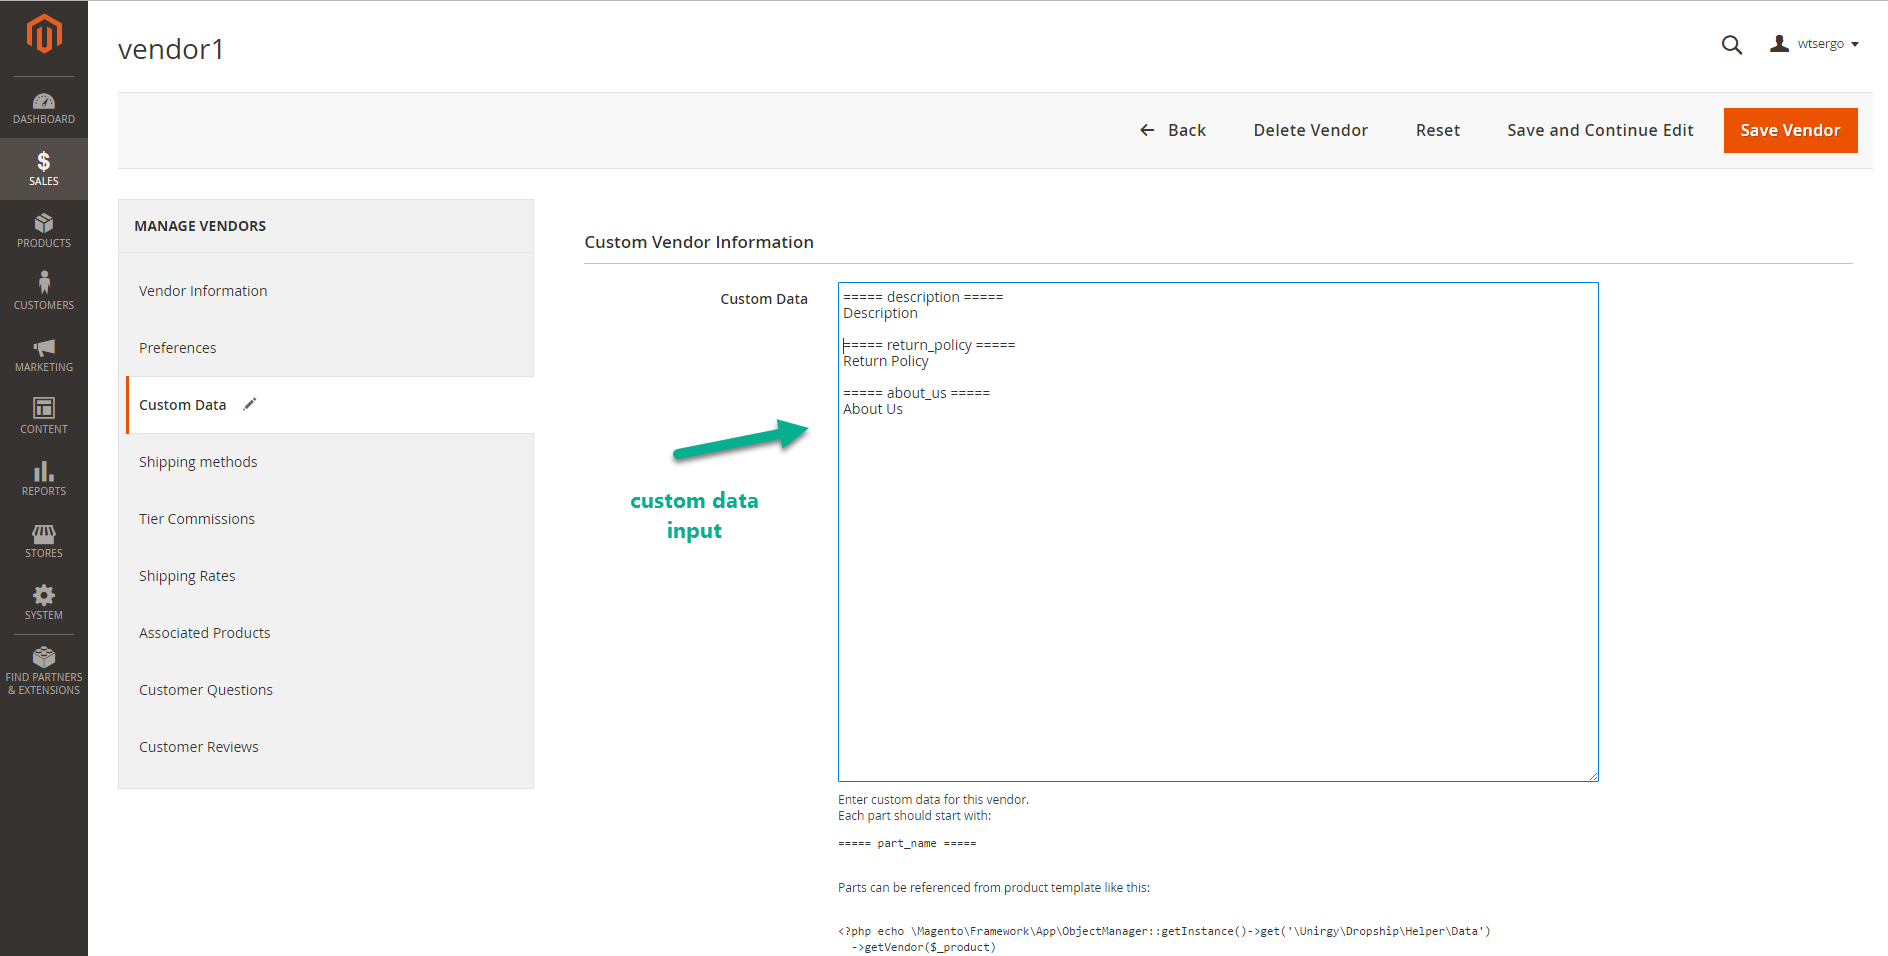1888x956 pixels.
Task: Open the Customer Reviews tab
Action: point(326,747)
